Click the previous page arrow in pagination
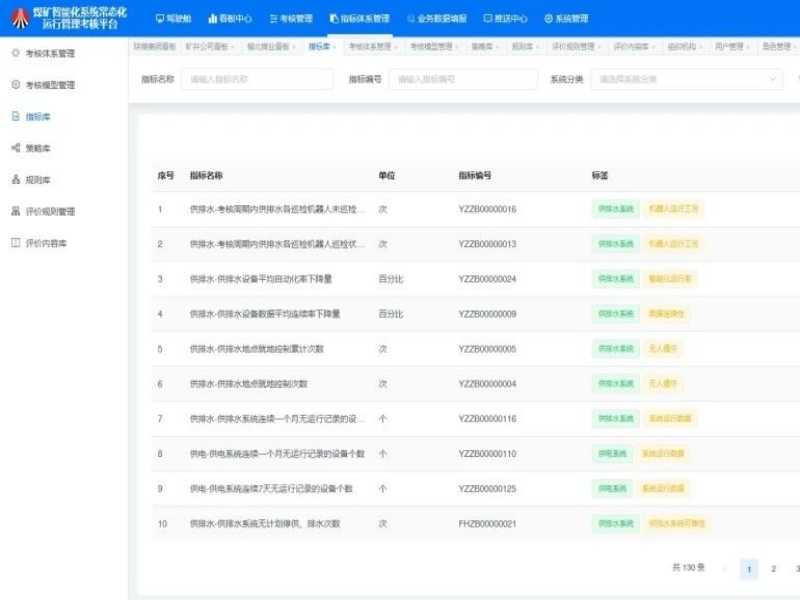The height and width of the screenshot is (600, 800). pos(724,569)
